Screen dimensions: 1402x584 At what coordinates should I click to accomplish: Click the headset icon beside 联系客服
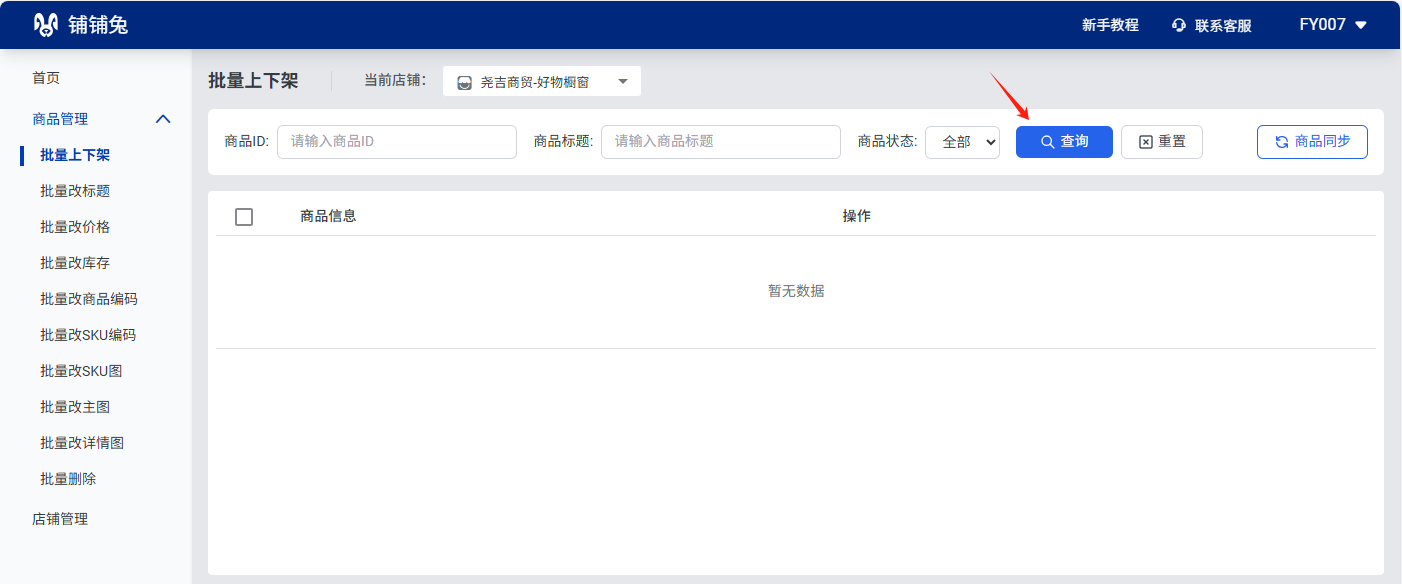click(1179, 26)
